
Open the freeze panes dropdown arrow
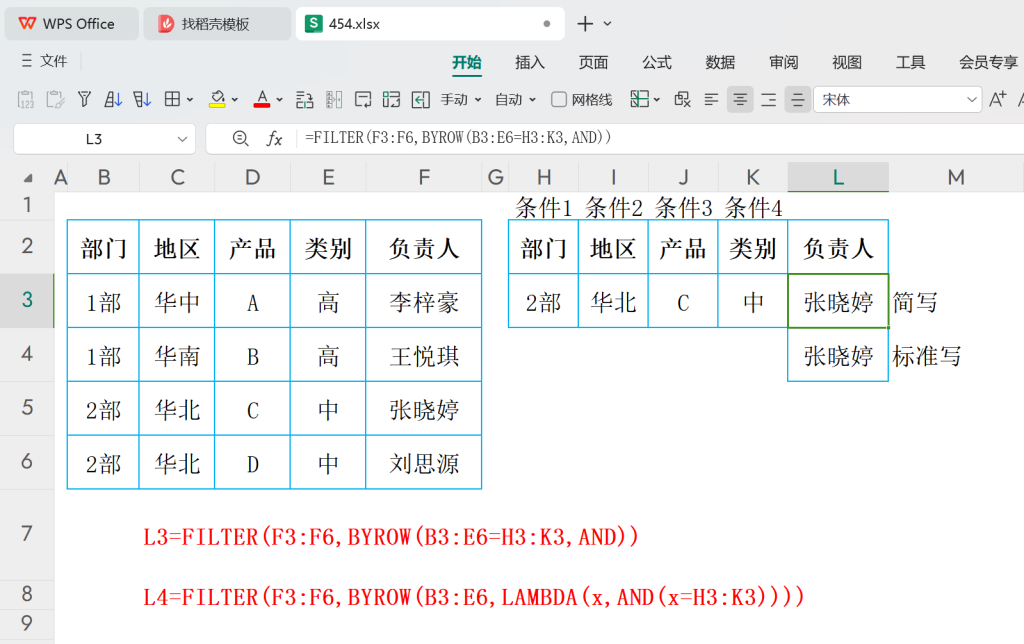pyautogui.click(x=657, y=100)
